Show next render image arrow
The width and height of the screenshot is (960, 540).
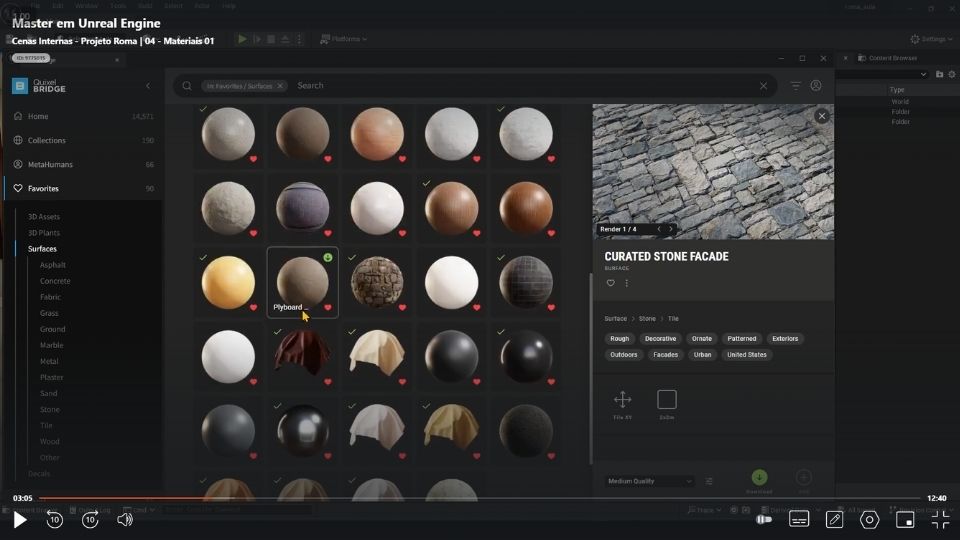670,229
